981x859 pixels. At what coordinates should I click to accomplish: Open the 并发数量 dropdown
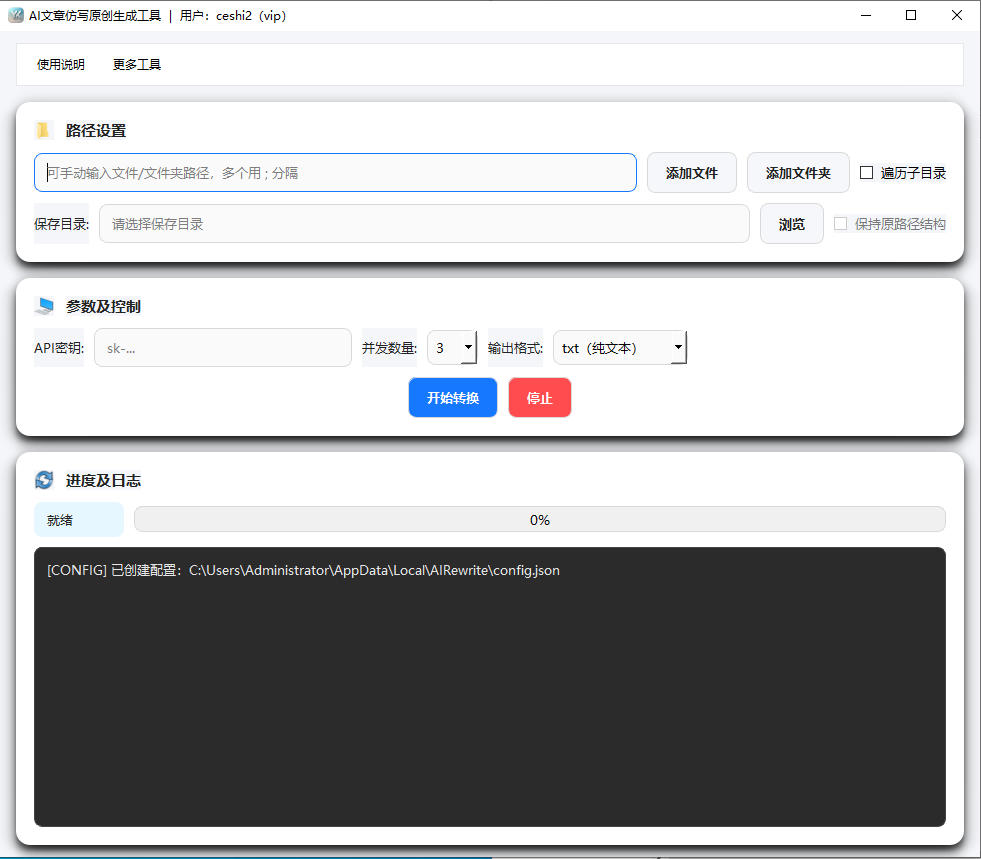pyautogui.click(x=452, y=347)
